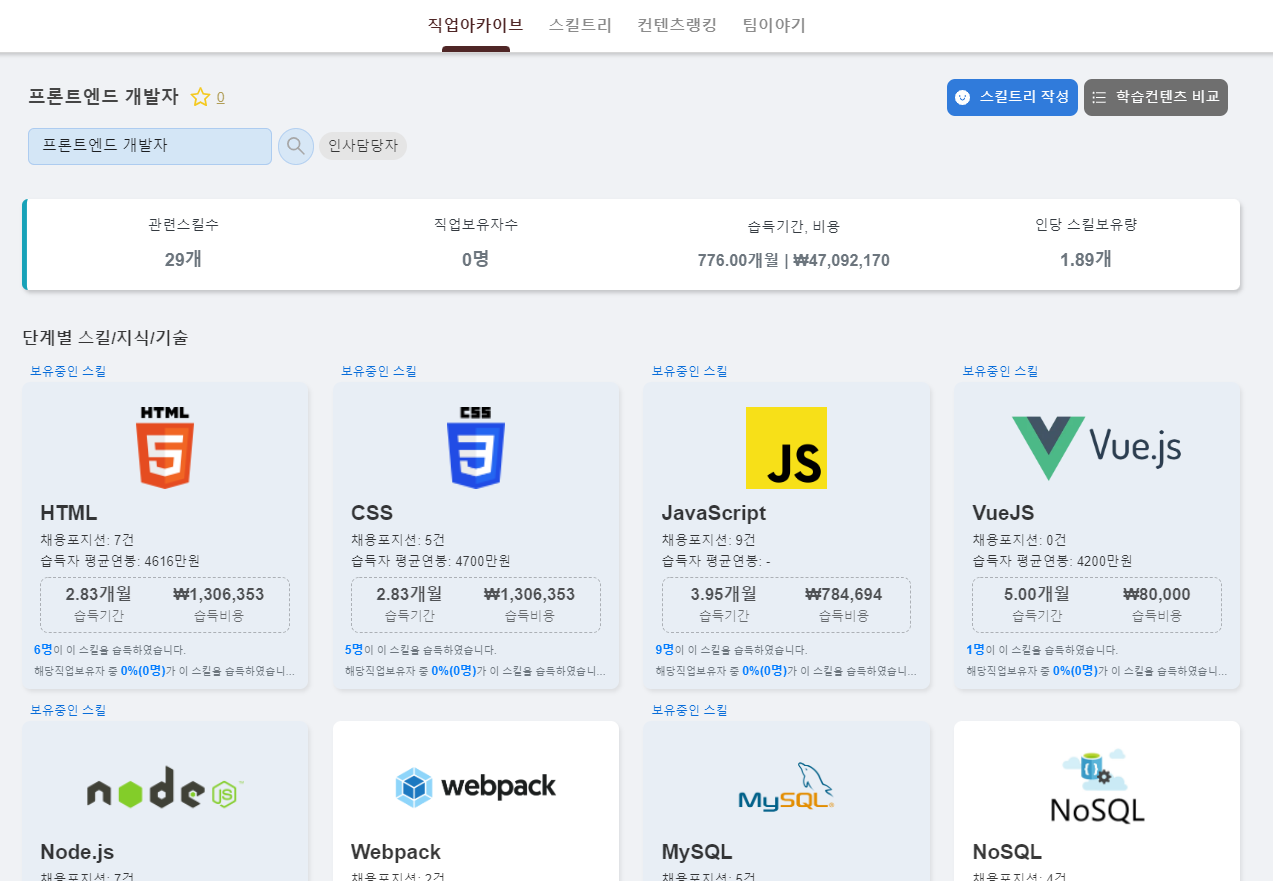Open the VueJS skill title

pyautogui.click(x=1003, y=513)
